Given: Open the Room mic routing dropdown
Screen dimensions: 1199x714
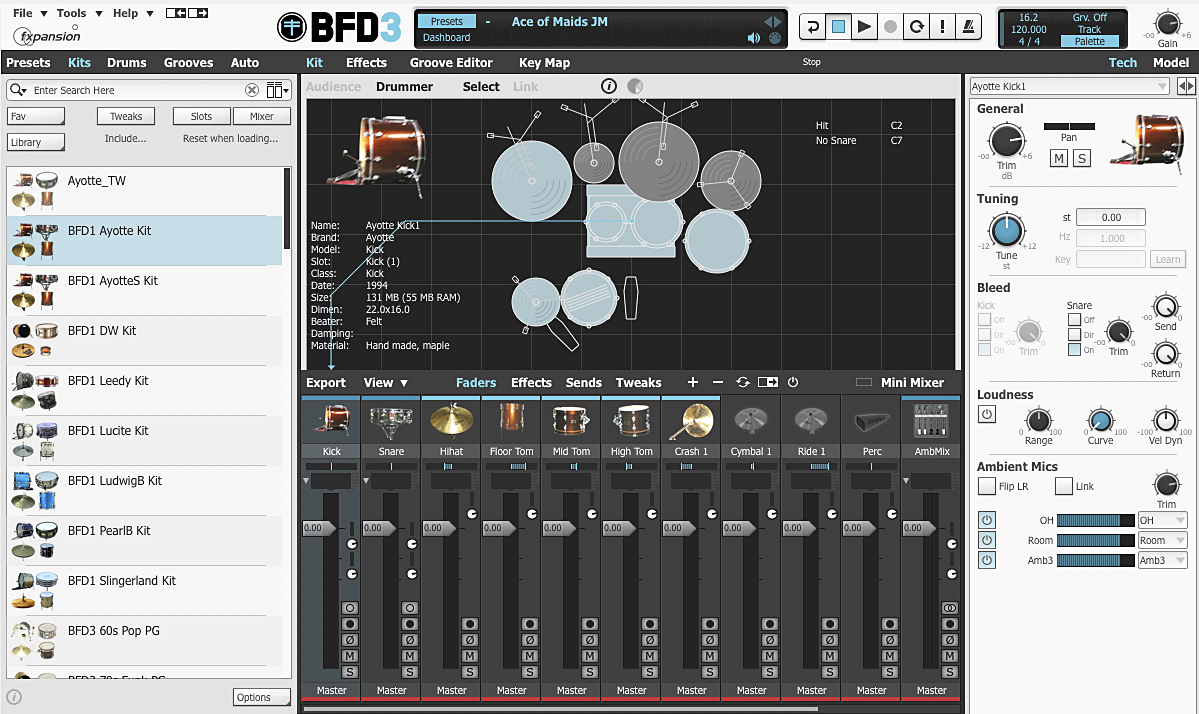Looking at the screenshot, I should pos(1162,540).
